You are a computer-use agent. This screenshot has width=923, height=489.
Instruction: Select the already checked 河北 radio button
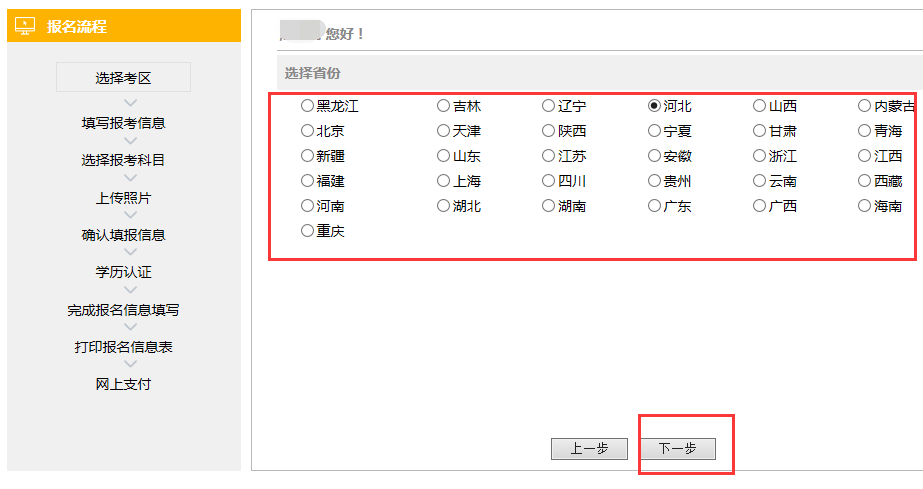(x=654, y=106)
